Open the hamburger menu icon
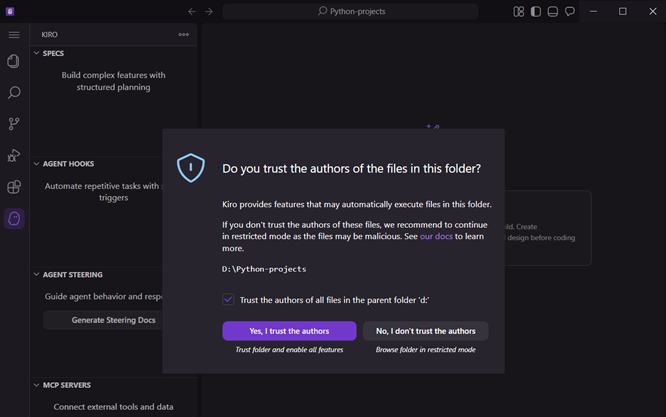Viewport: 666px width, 417px height. 14,35
